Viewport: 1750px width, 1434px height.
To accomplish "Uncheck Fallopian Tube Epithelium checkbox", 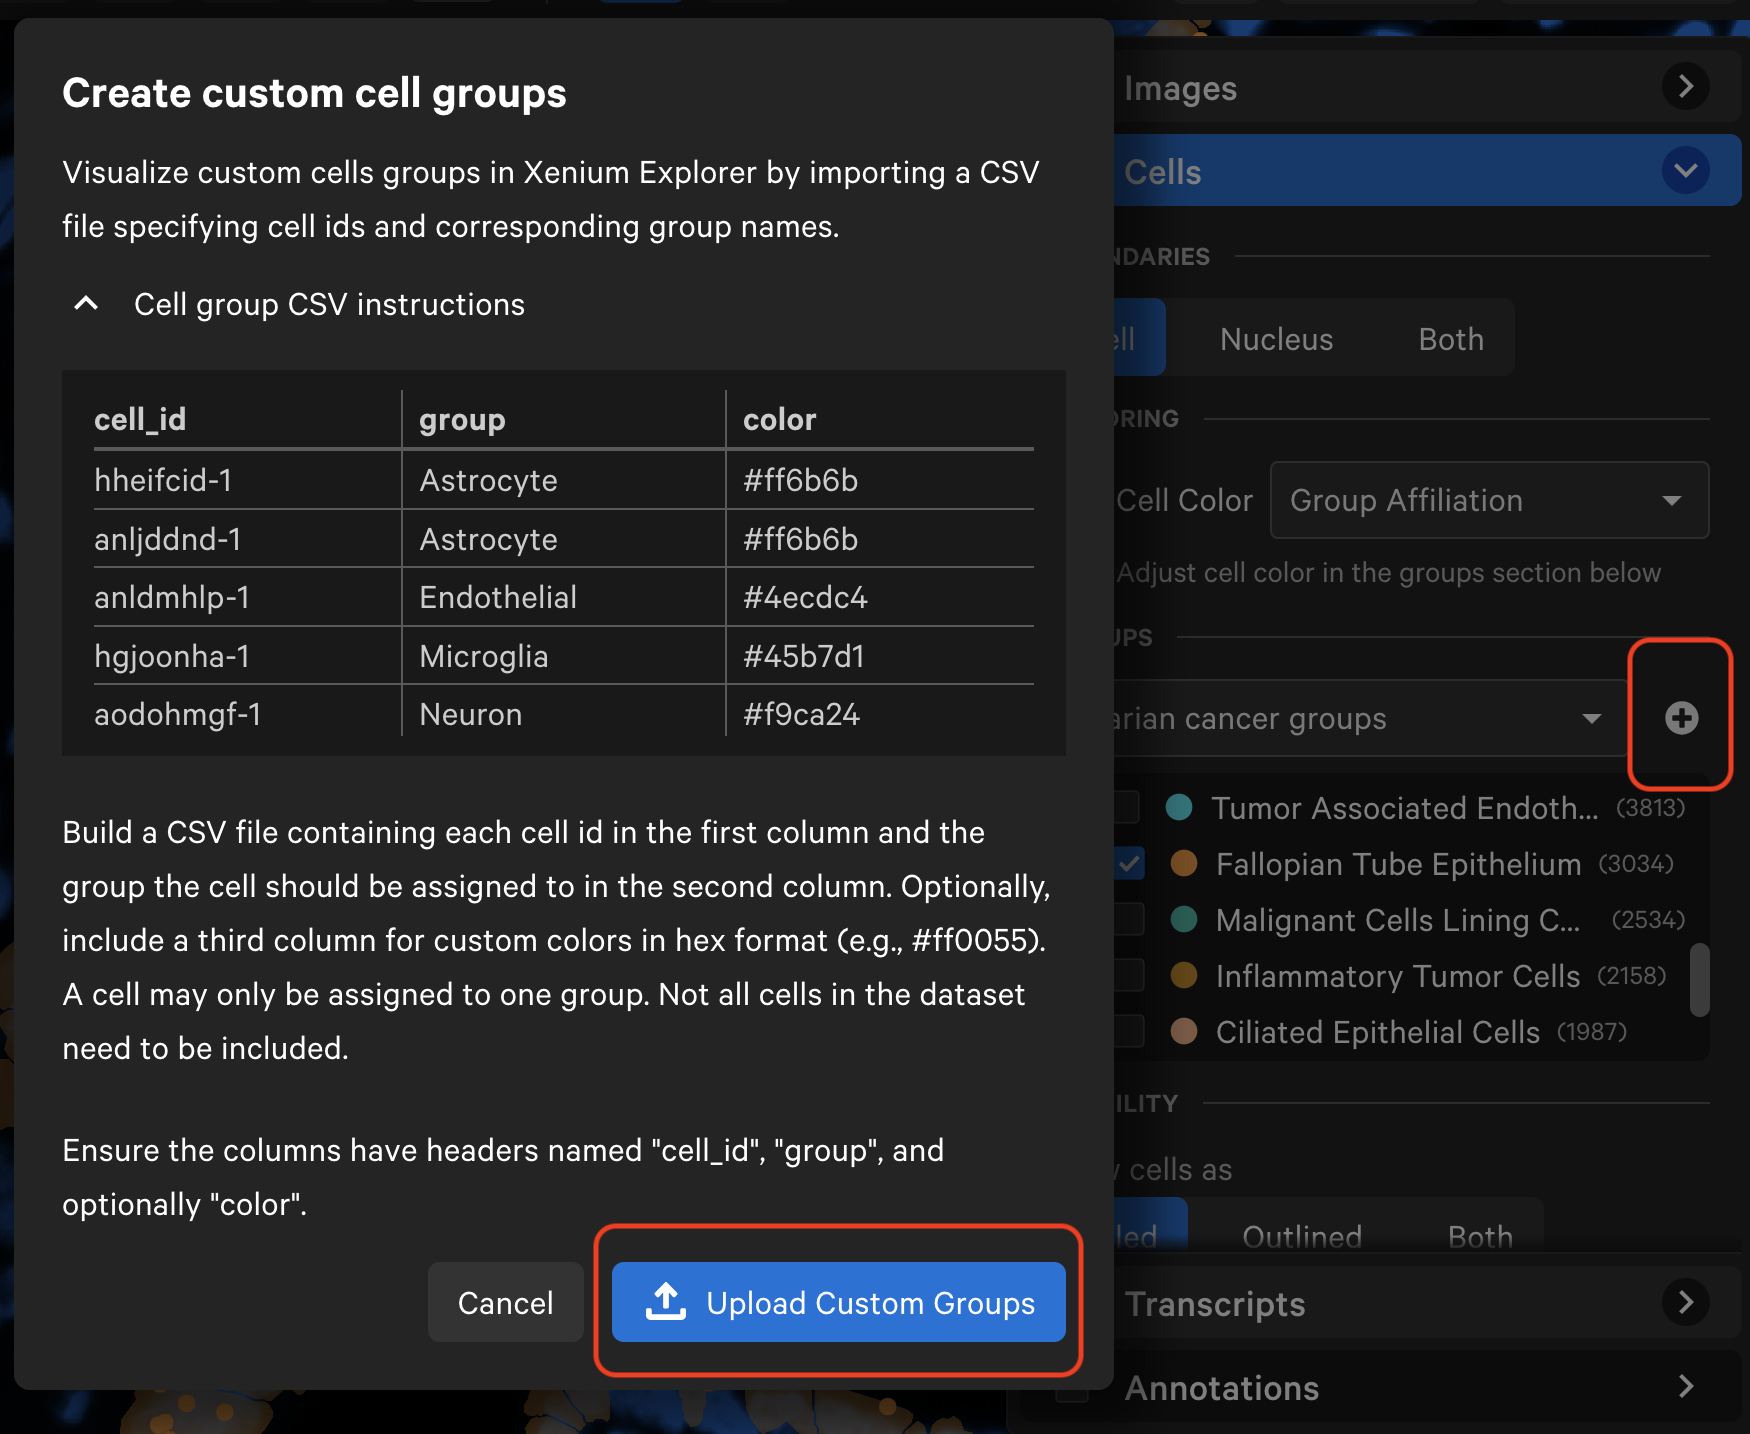I will [x=1130, y=864].
